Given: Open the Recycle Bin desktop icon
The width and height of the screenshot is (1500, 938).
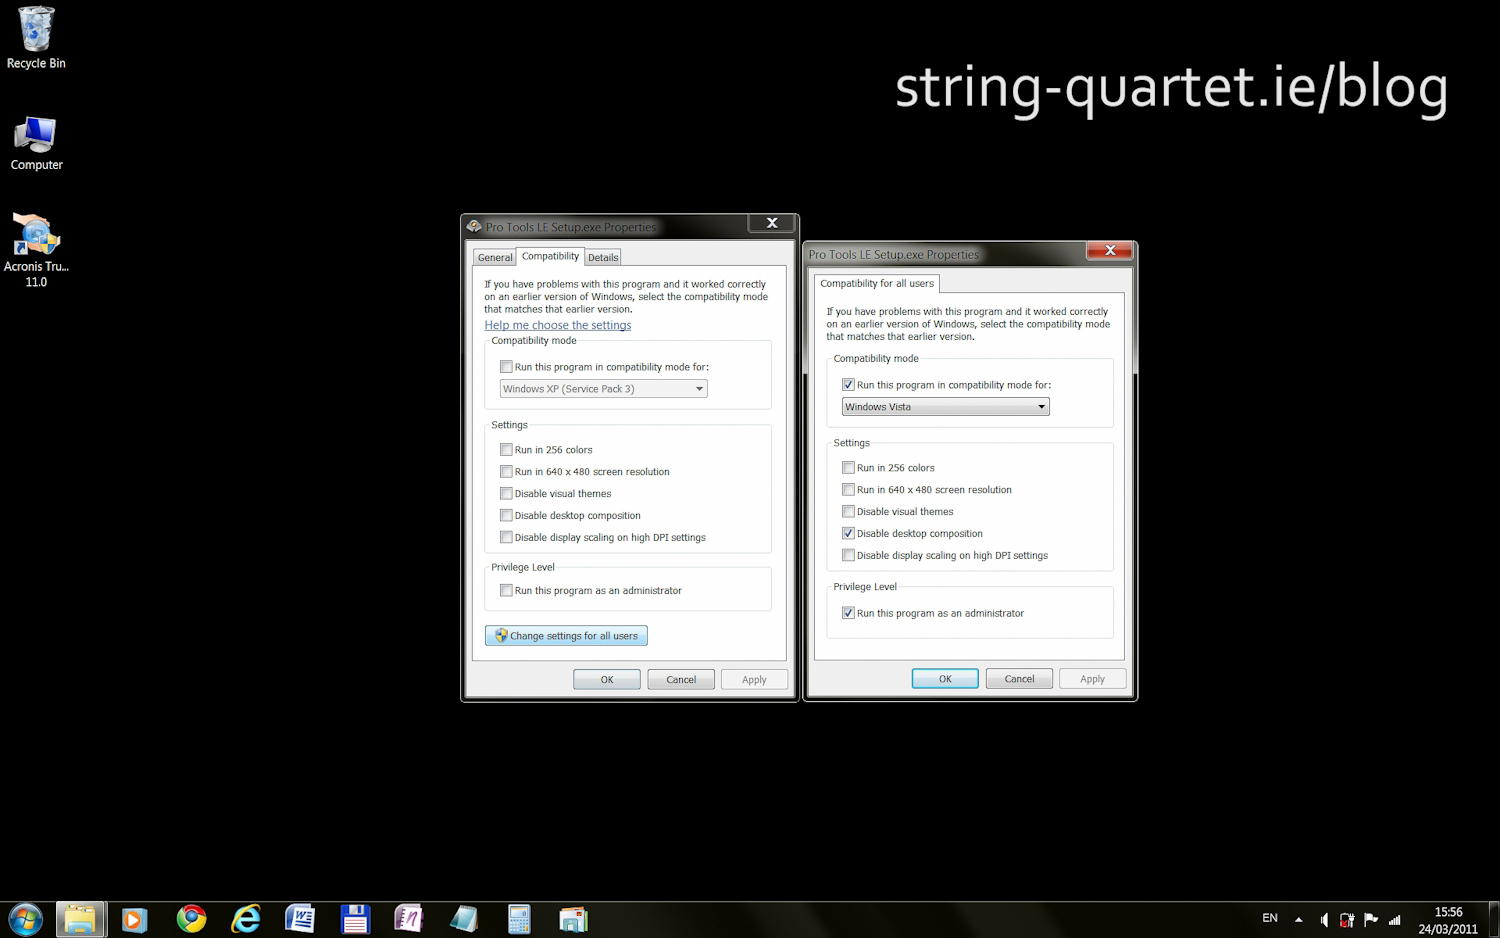Looking at the screenshot, I should pyautogui.click(x=36, y=38).
